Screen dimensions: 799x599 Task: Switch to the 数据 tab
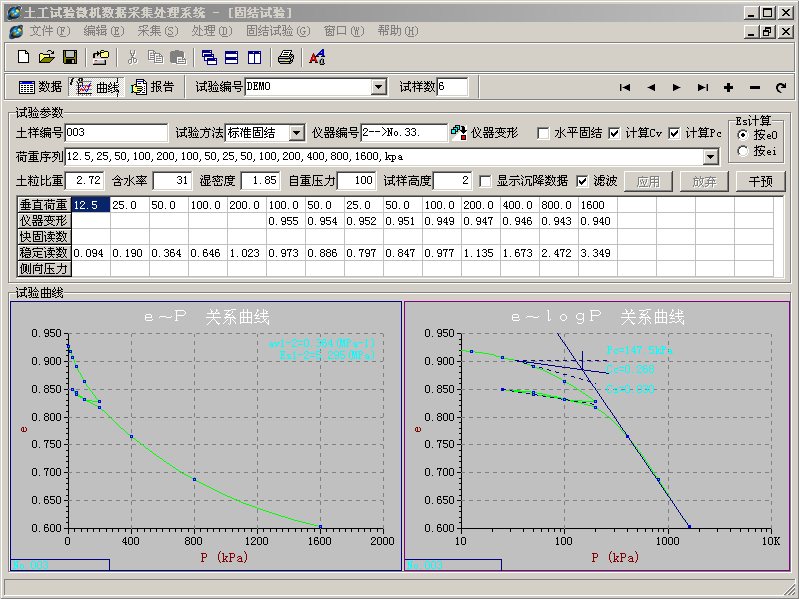tap(40, 87)
